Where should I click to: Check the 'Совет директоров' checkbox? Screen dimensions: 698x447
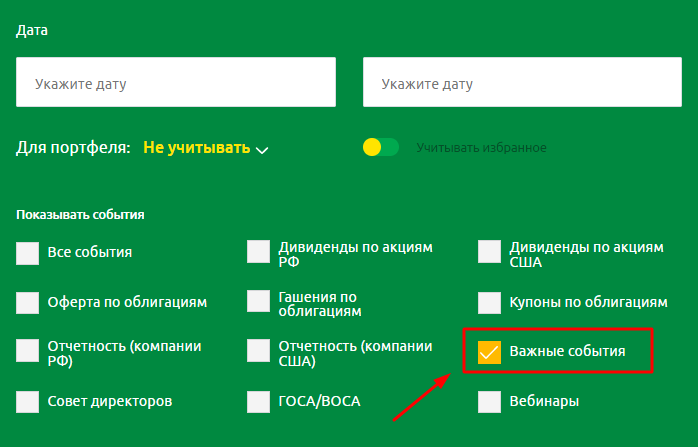28,401
